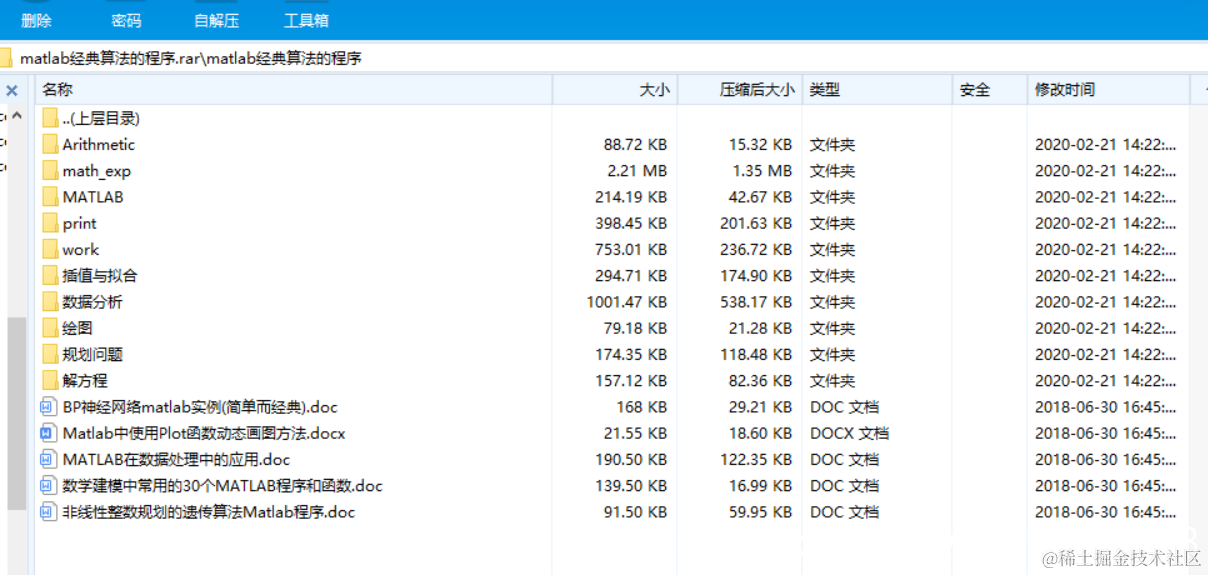Image resolution: width=1208 pixels, height=575 pixels.
Task: Click the 插值与拟合 folder icon
Action: [50, 275]
